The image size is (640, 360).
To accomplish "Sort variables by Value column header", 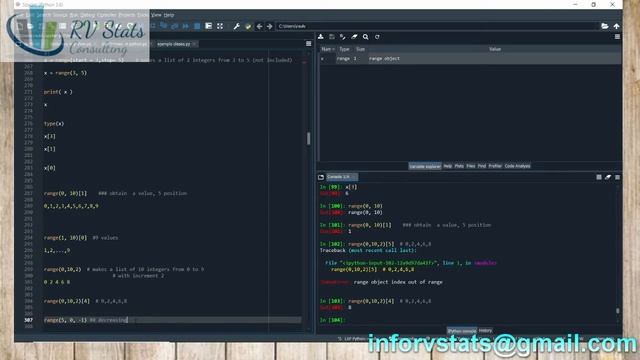I will click(495, 49).
